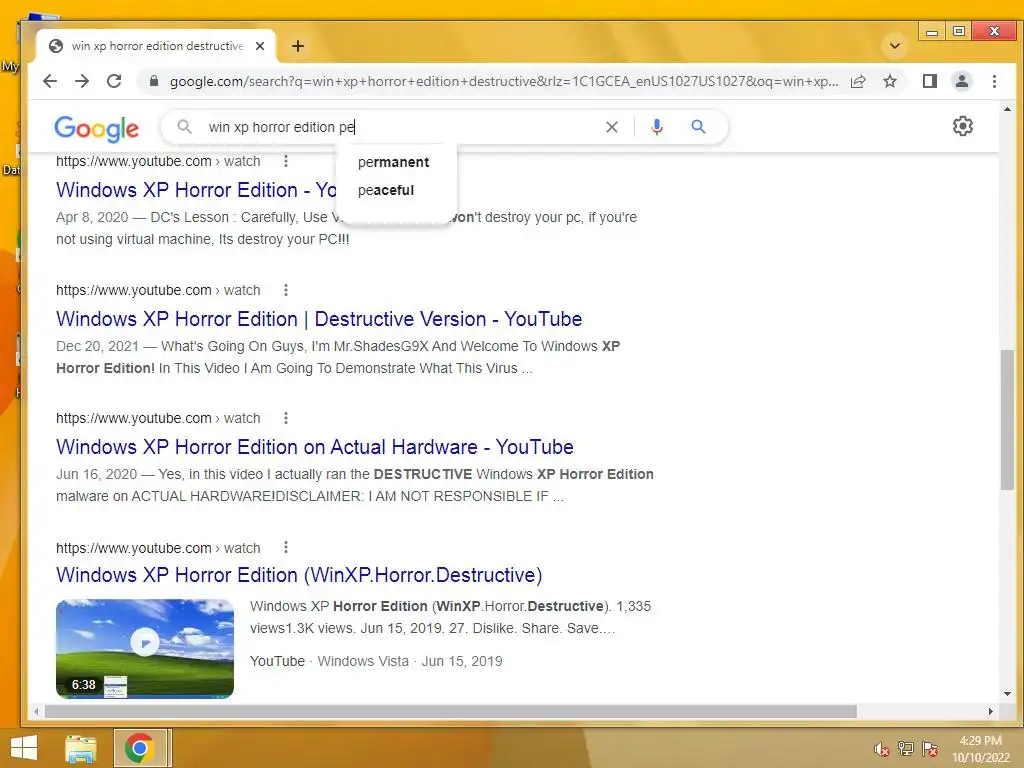Viewport: 1024px width, 768px height.
Task: Open the Windows Start button
Action: (x=24, y=748)
